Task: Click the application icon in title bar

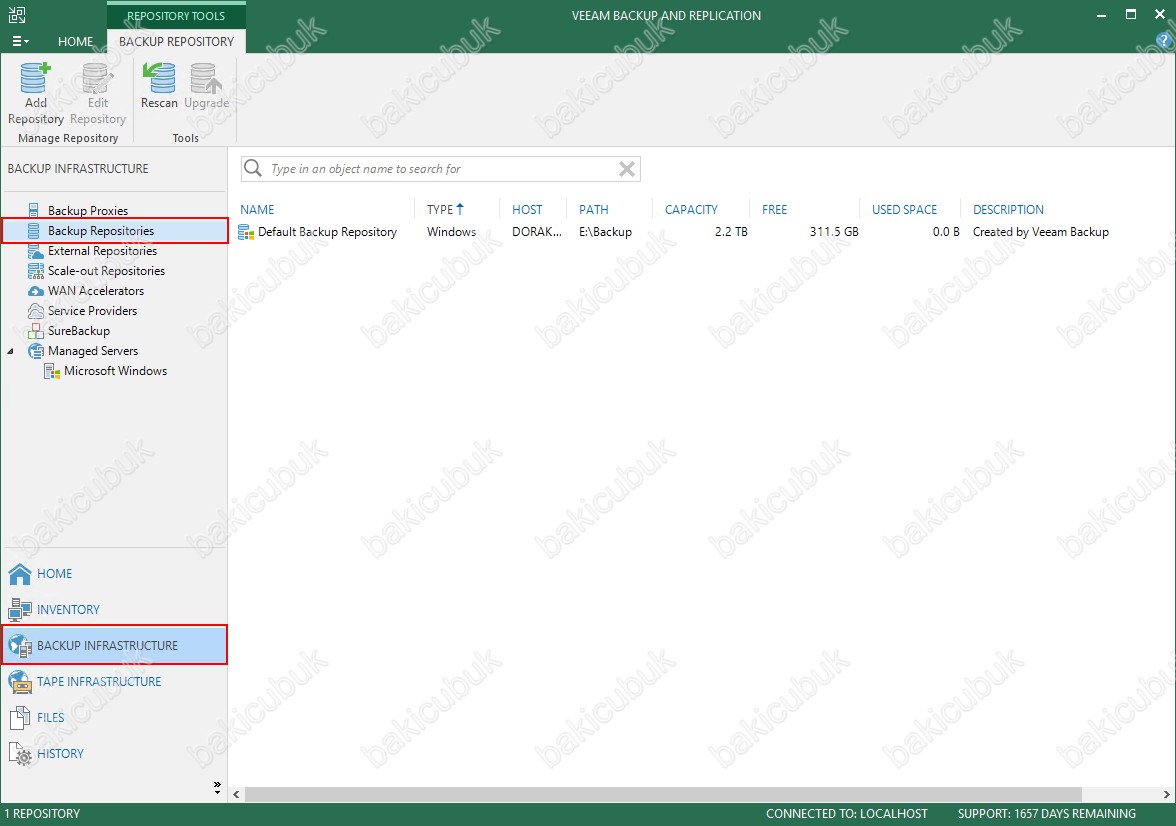Action: pos(16,14)
